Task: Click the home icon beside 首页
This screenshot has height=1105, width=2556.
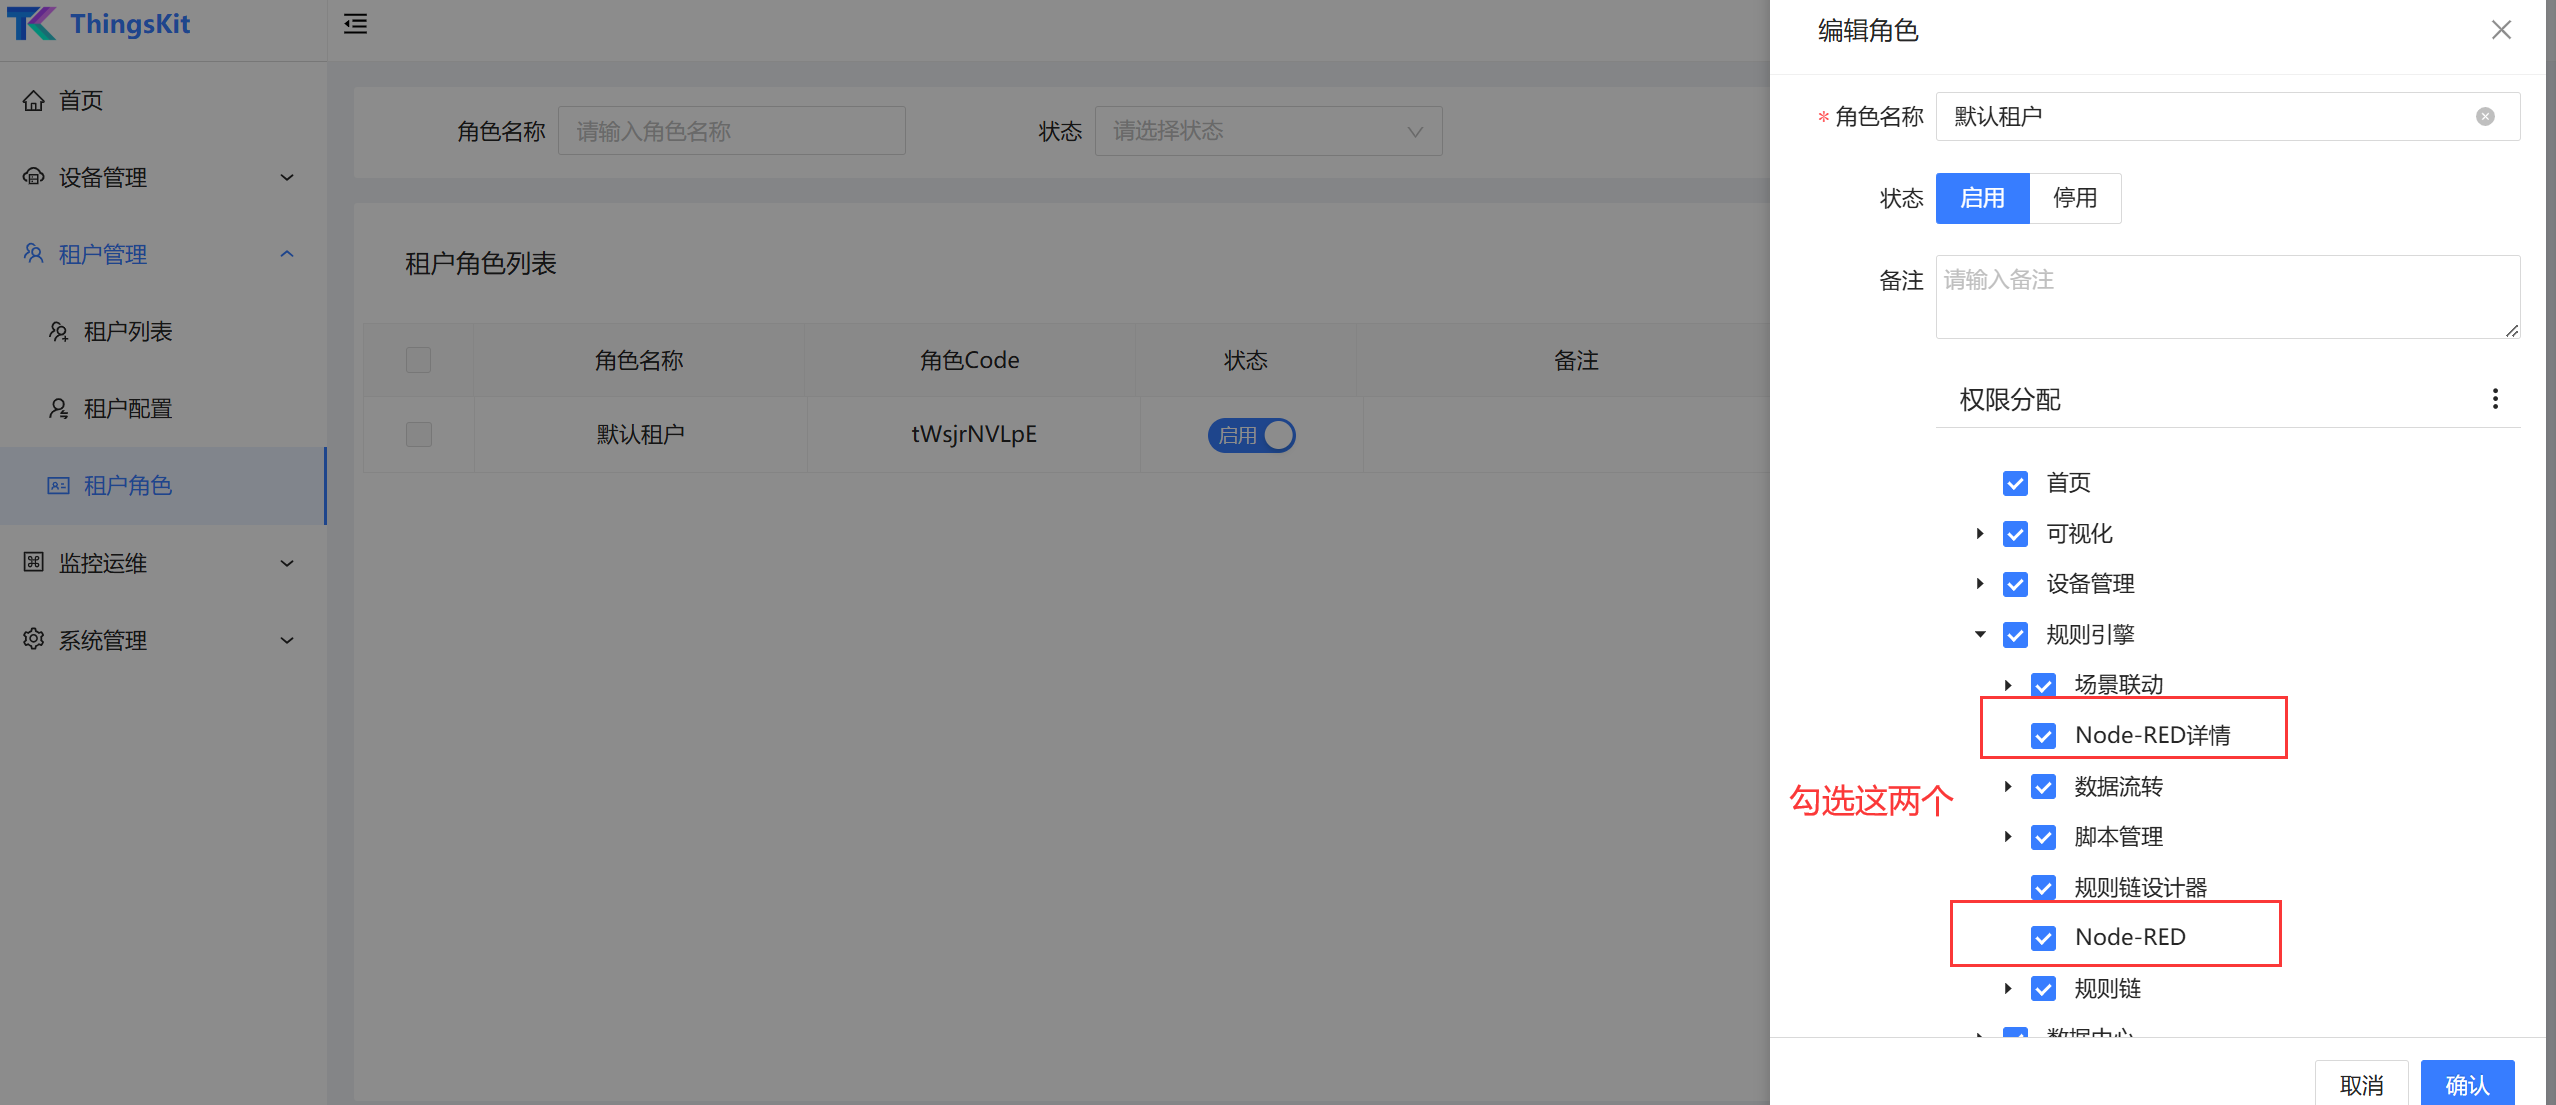Action: [34, 101]
